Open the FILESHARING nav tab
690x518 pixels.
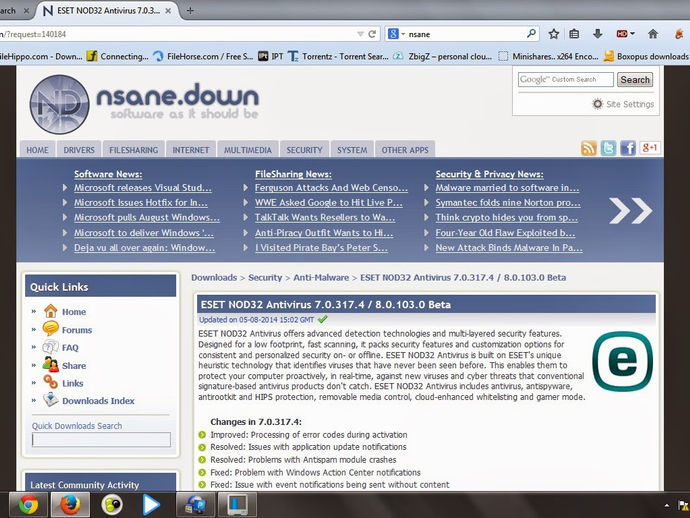tap(134, 150)
